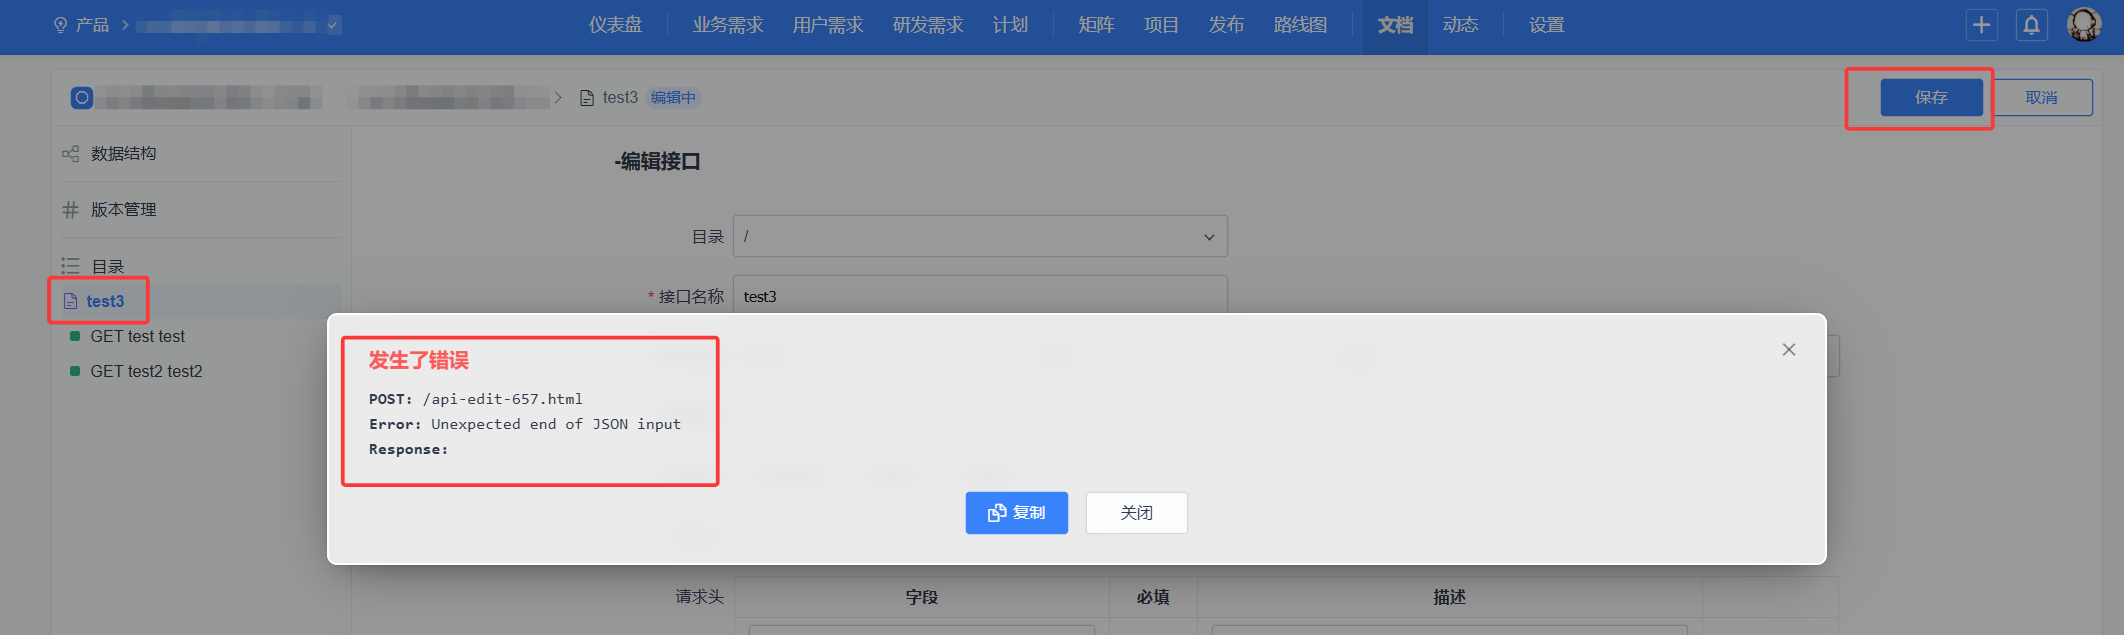The image size is (2124, 635).
Task: Open the 仪表盘 menu
Action: click(615, 25)
